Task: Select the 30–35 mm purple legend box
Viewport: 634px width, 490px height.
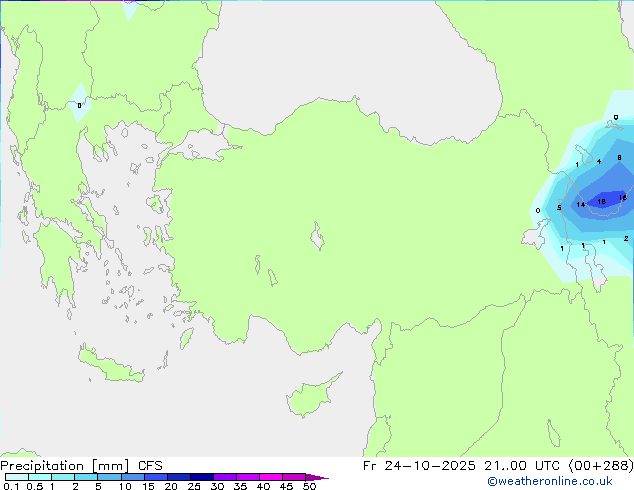Action: tap(224, 477)
